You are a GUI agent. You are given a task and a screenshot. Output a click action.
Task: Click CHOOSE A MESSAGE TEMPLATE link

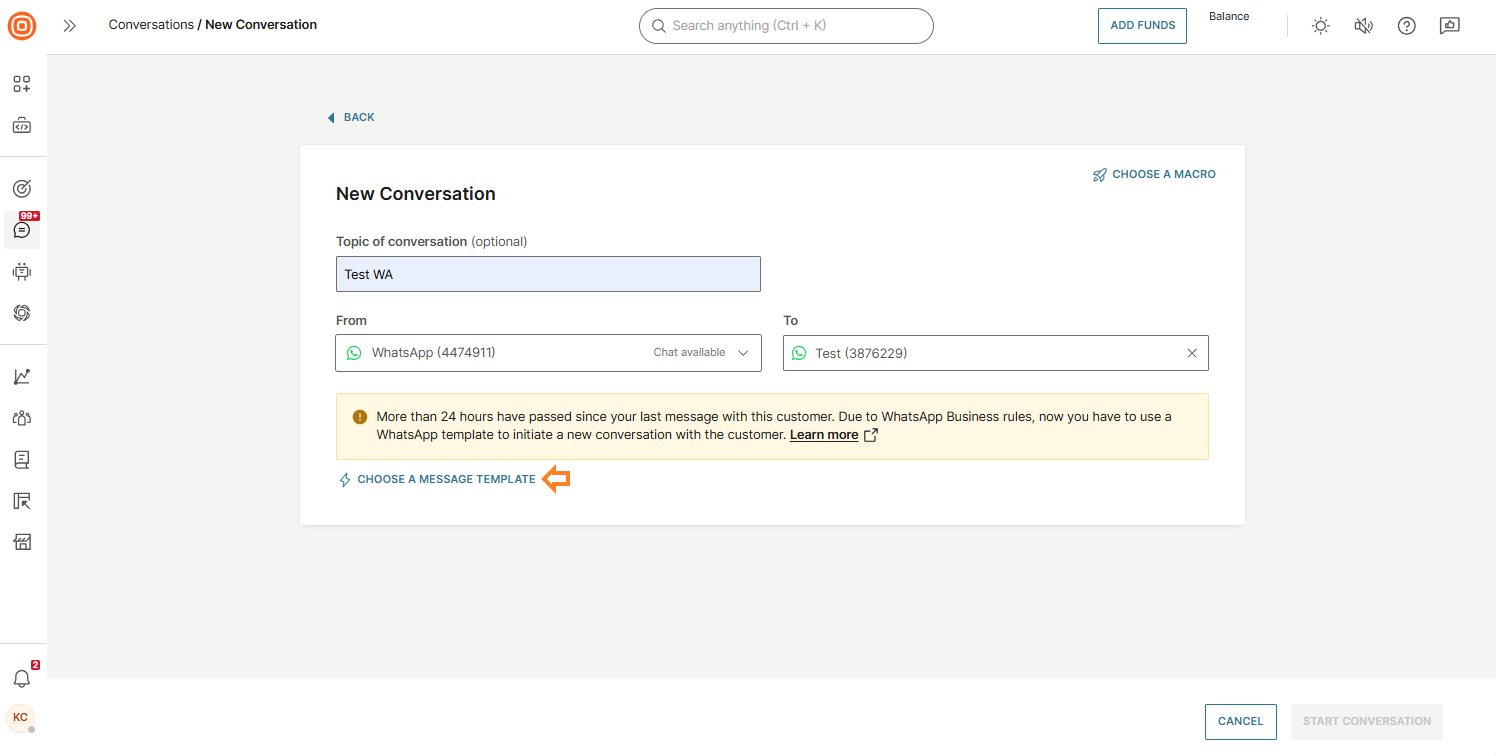(446, 480)
